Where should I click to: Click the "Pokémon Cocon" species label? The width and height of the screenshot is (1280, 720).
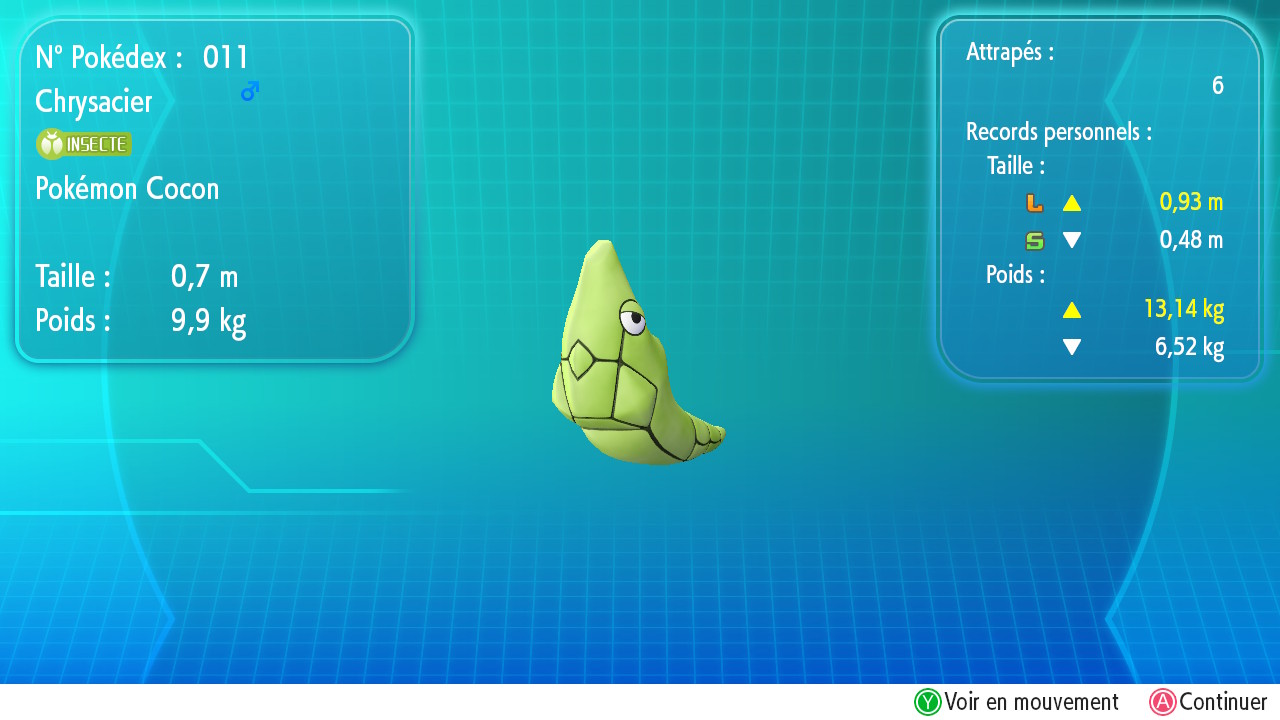click(127, 188)
